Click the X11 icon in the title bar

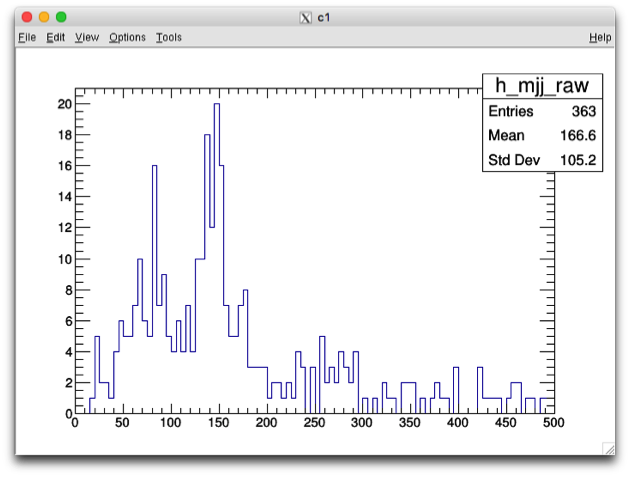pyautogui.click(x=306, y=17)
